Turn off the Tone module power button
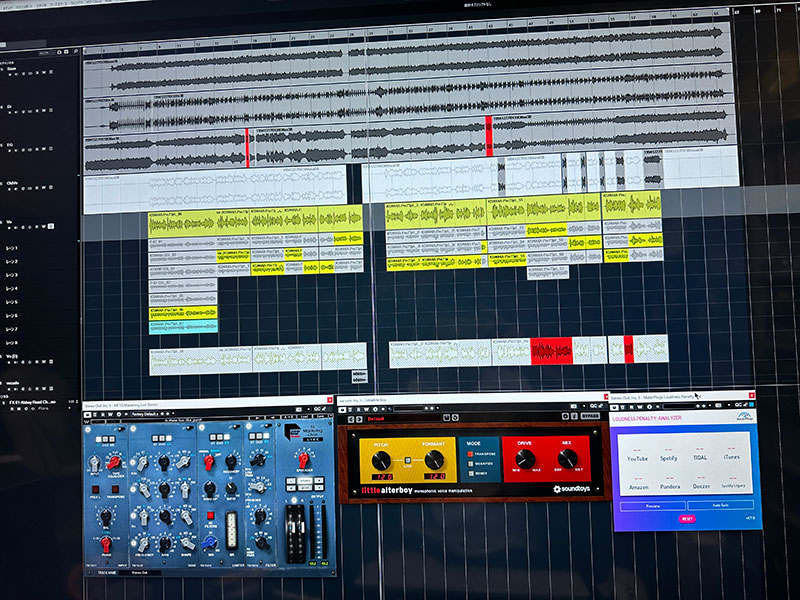The height and width of the screenshot is (600, 800). 132,428
